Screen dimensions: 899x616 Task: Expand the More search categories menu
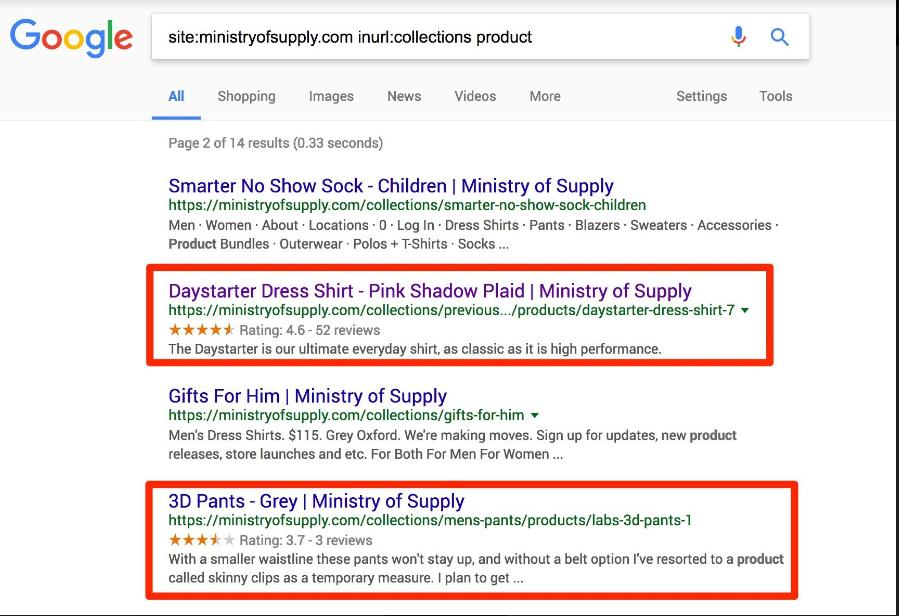pyautogui.click(x=544, y=96)
